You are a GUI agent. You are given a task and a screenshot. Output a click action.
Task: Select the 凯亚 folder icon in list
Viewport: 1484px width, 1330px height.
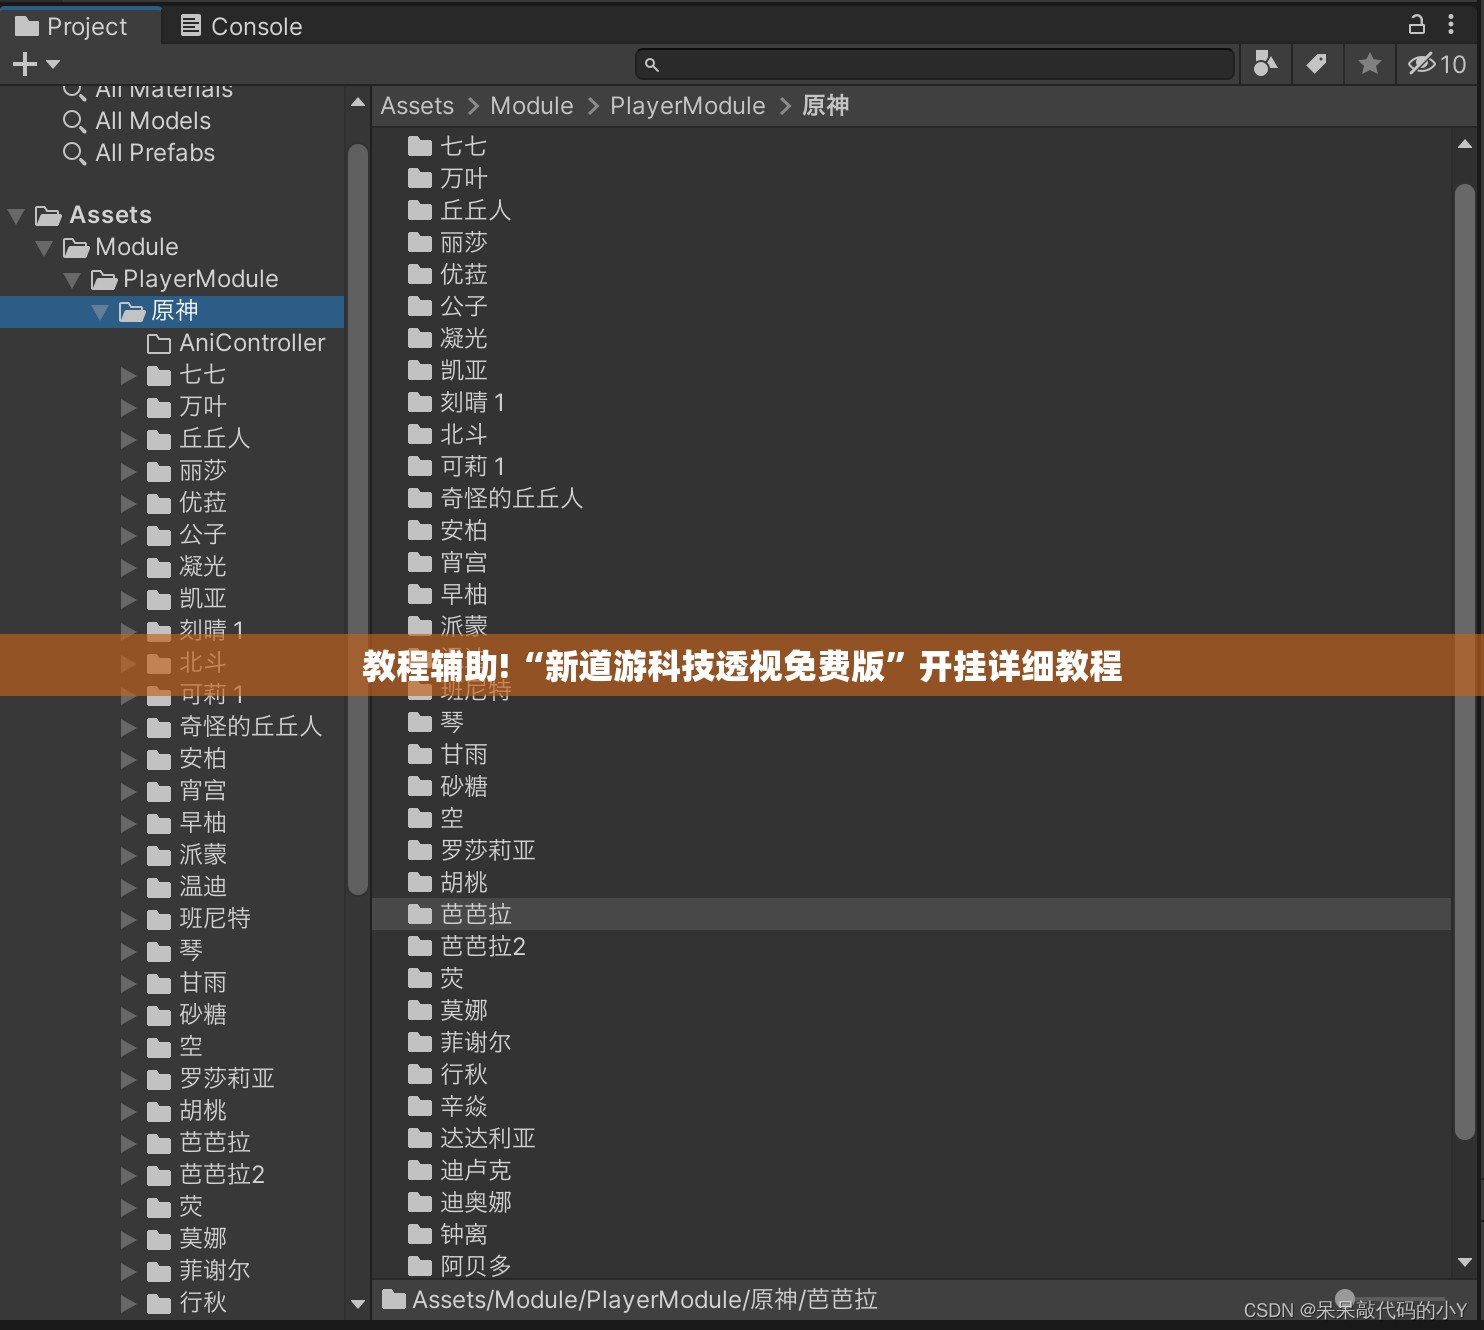point(420,371)
